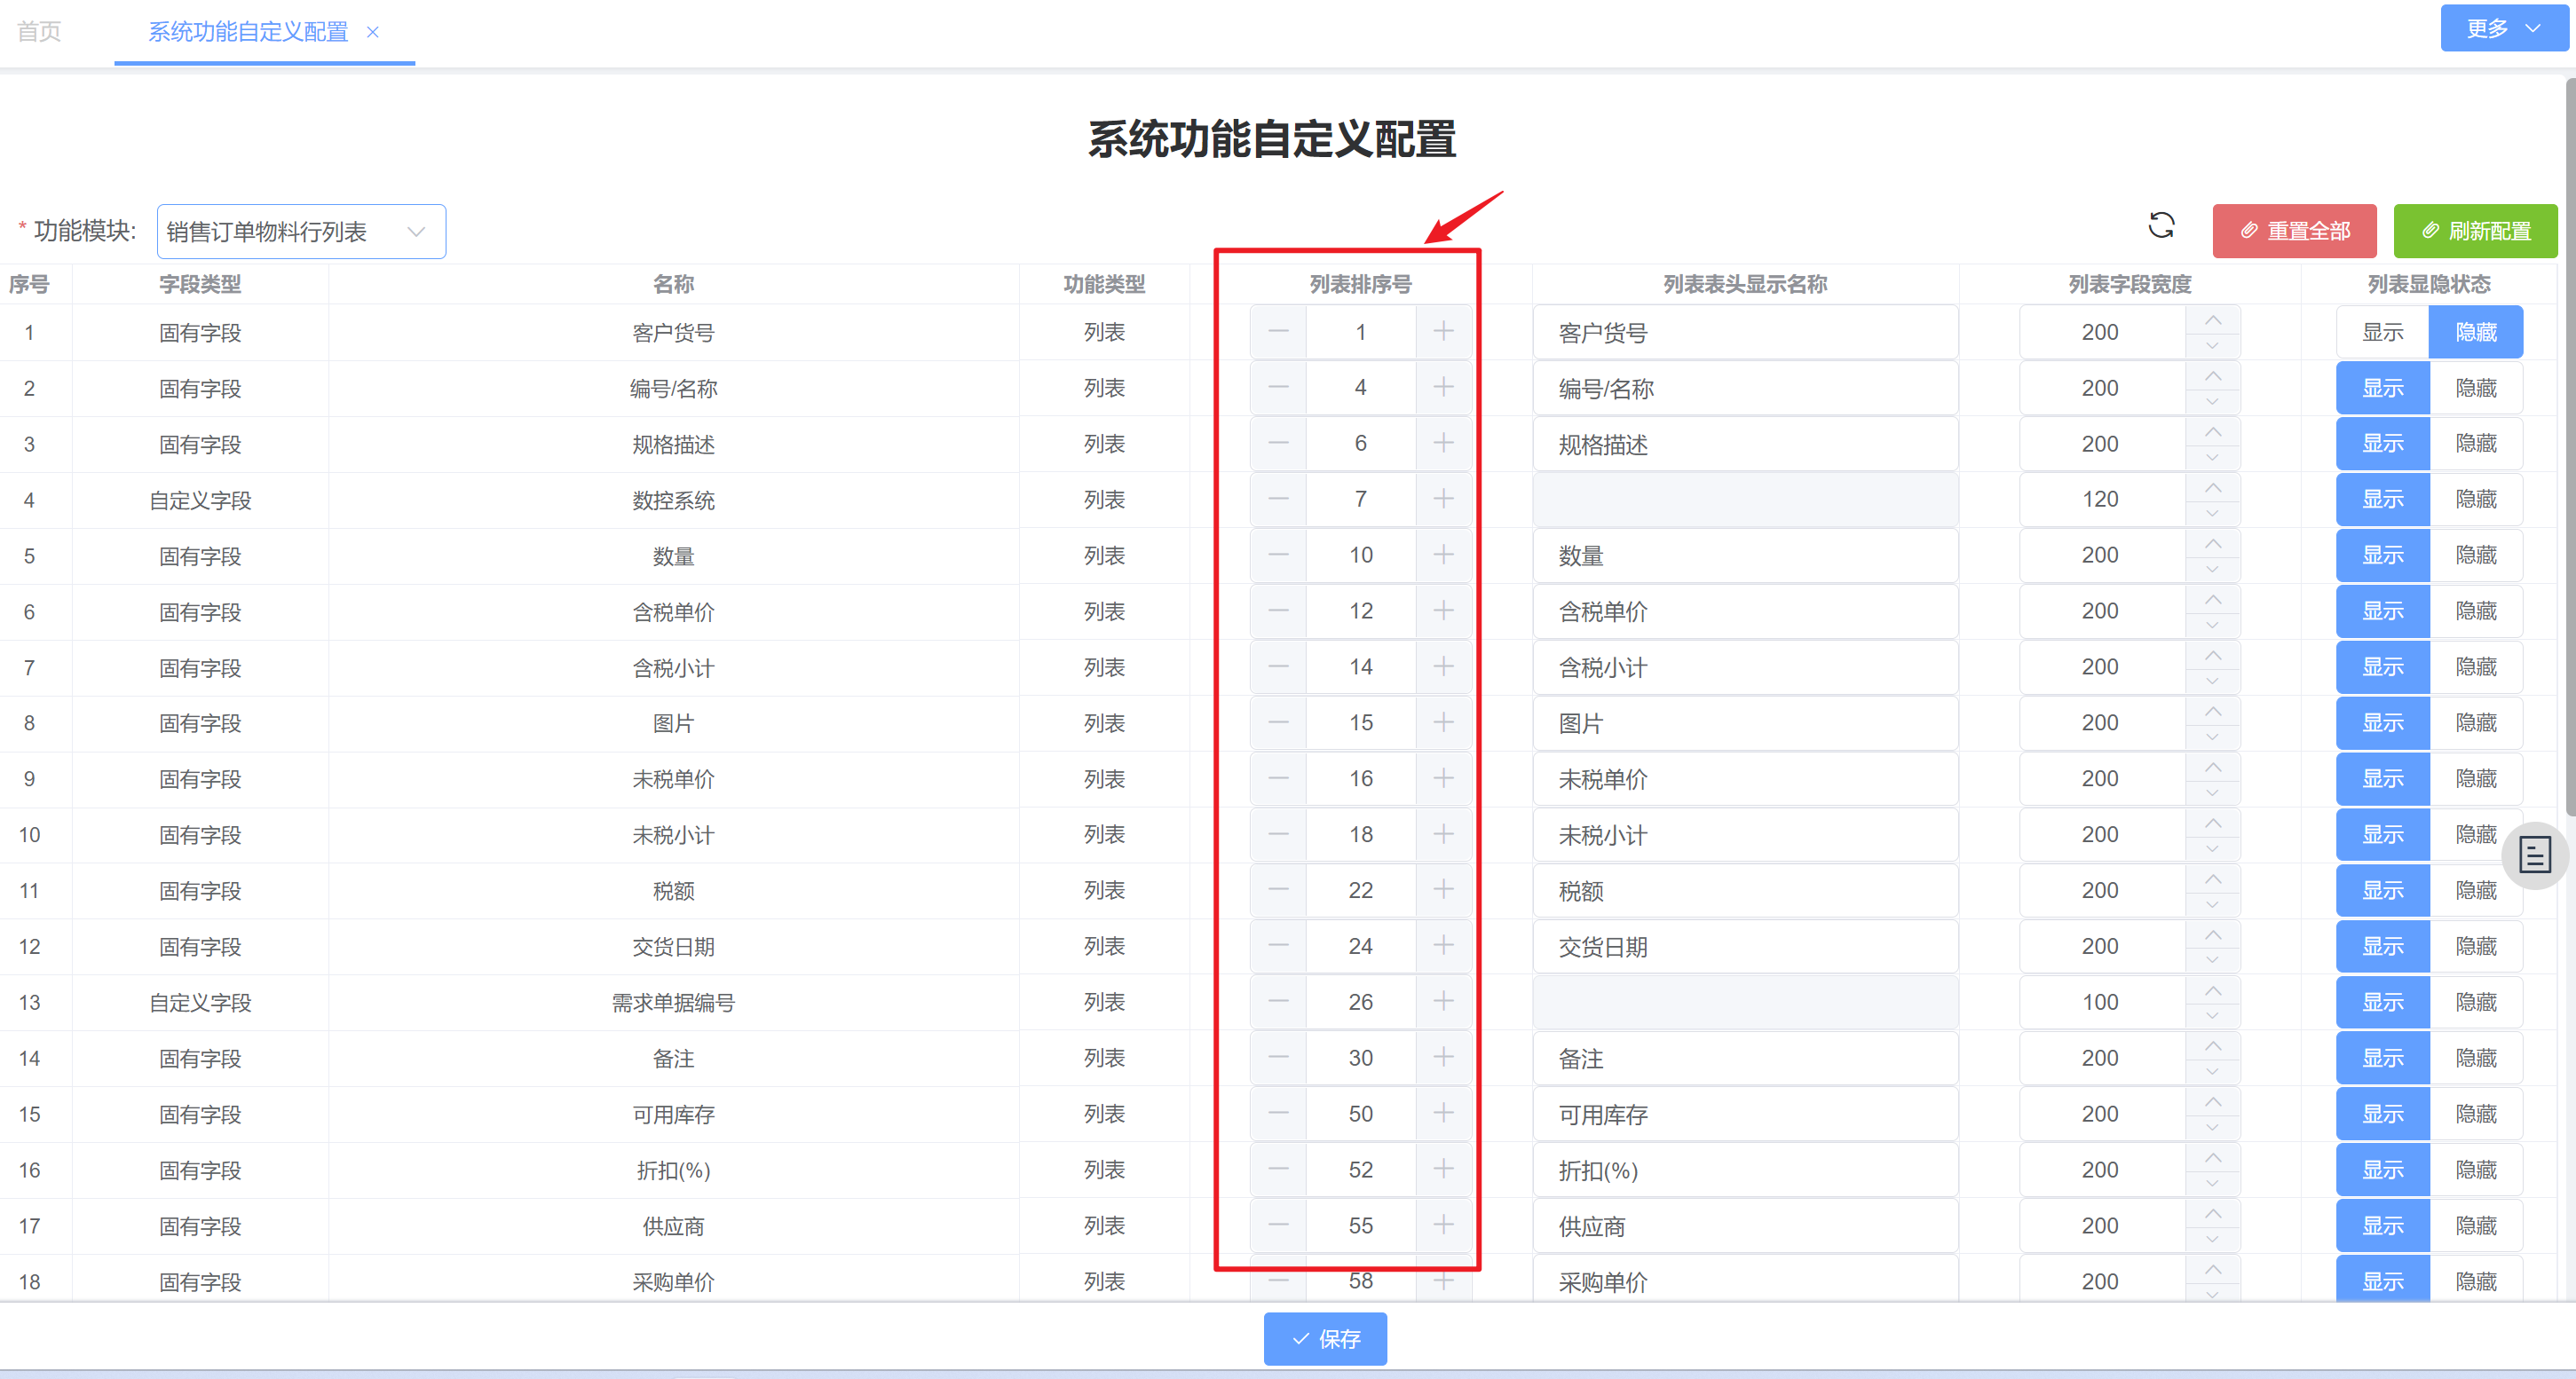This screenshot has width=2576, height=1379.
Task: Decrease sort number for 交货日期 row
Action: click(1278, 946)
